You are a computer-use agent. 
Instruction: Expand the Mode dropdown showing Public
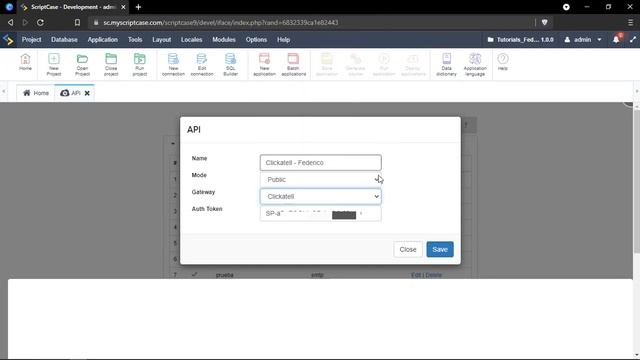pyautogui.click(x=321, y=179)
